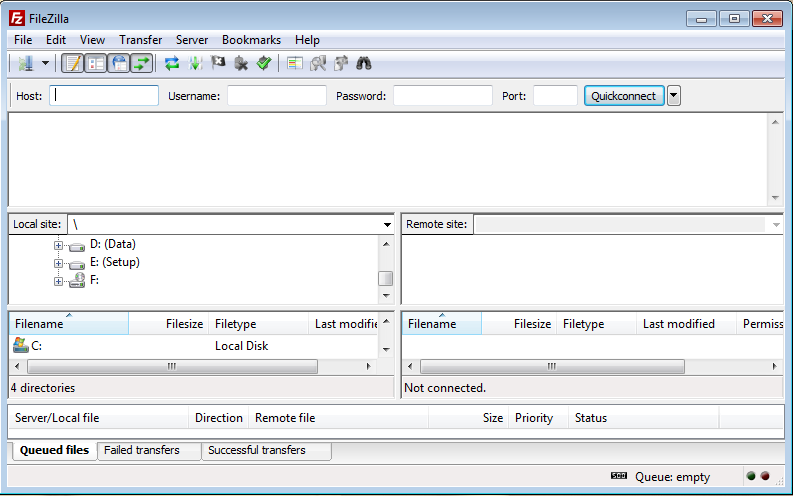
Task: Click remote file list horizontal scrollbar
Action: [552, 367]
